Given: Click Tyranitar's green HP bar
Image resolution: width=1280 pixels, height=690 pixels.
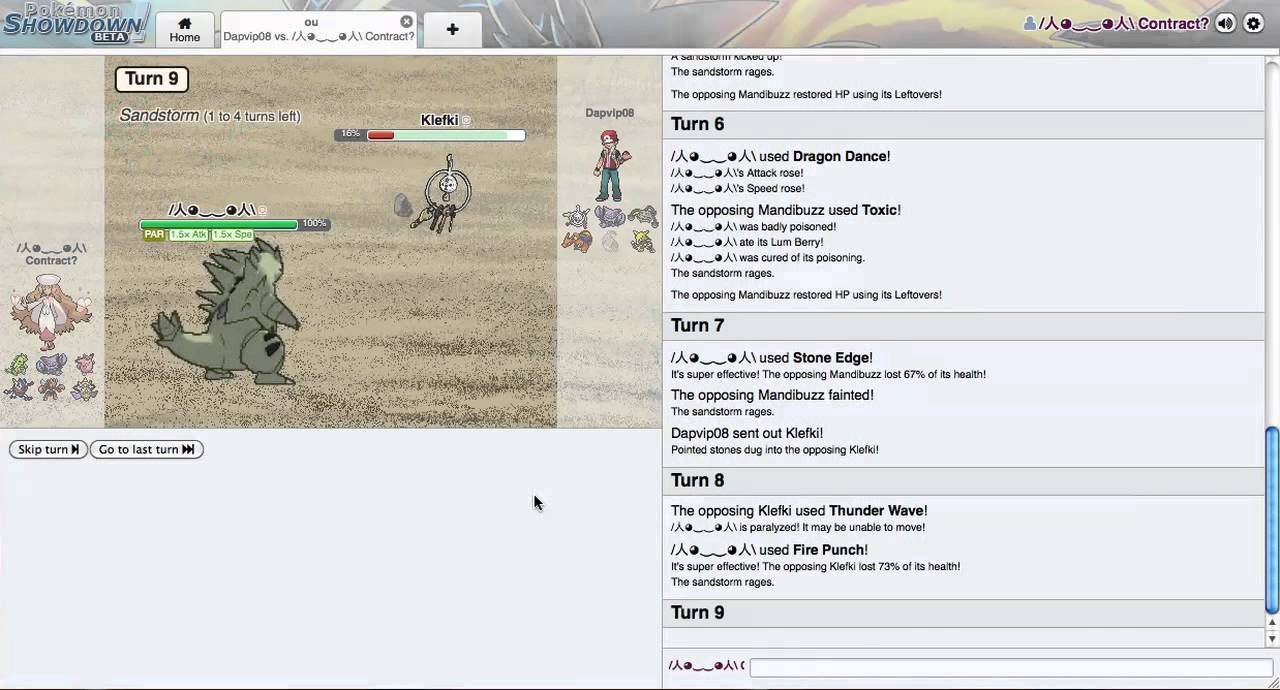Looking at the screenshot, I should point(219,224).
